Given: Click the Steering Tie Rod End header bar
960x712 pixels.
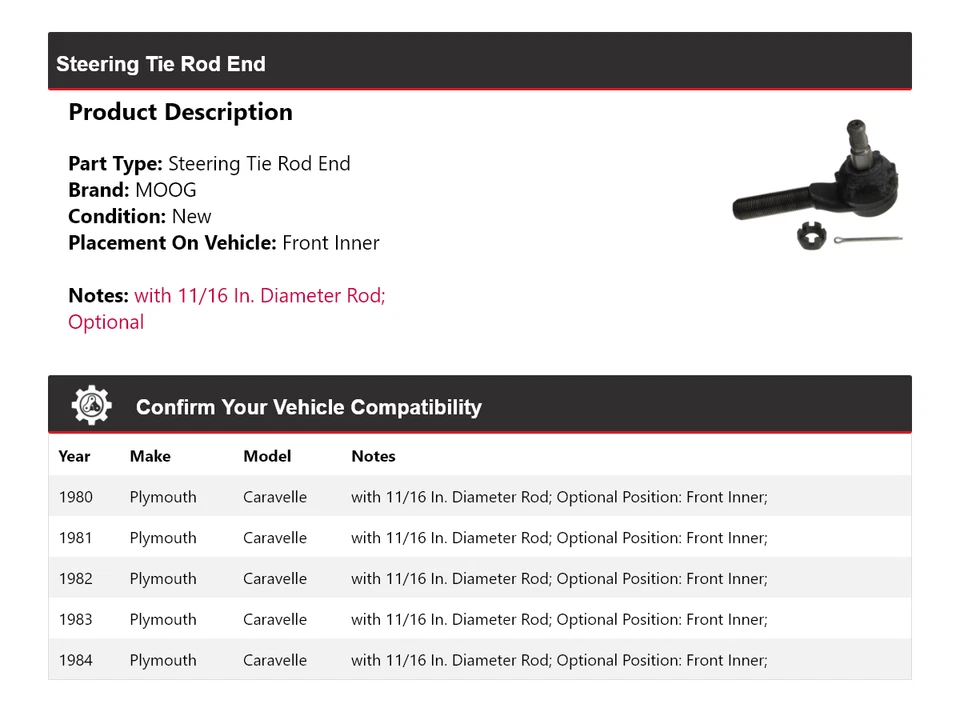Looking at the screenshot, I should [x=479, y=64].
